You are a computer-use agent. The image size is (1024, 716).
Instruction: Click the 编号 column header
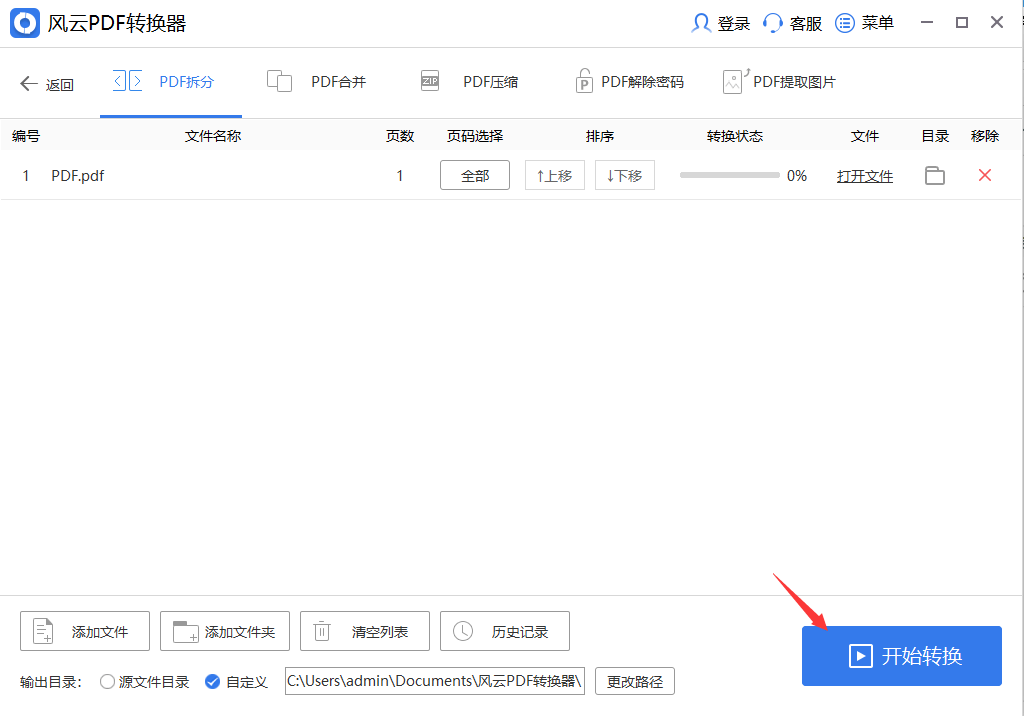click(26, 136)
